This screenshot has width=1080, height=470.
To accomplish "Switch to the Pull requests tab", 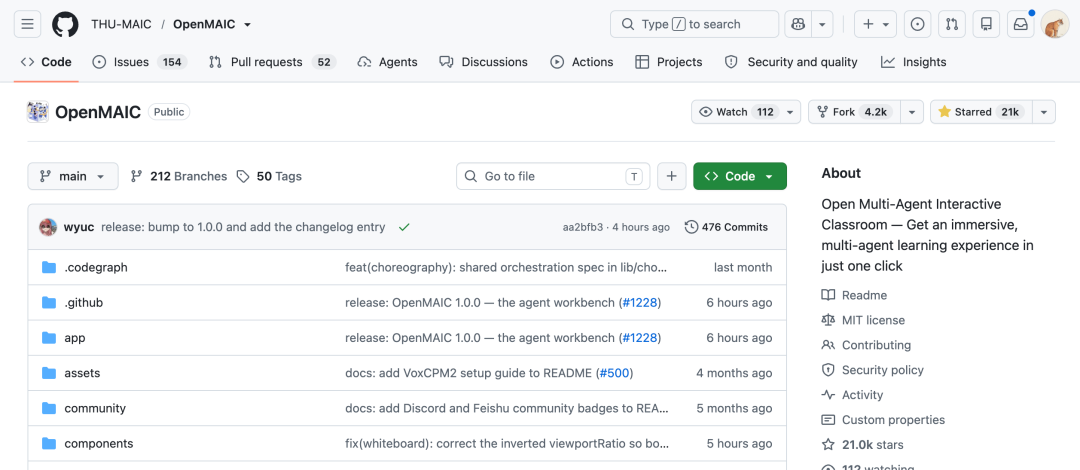I will click(x=272, y=62).
